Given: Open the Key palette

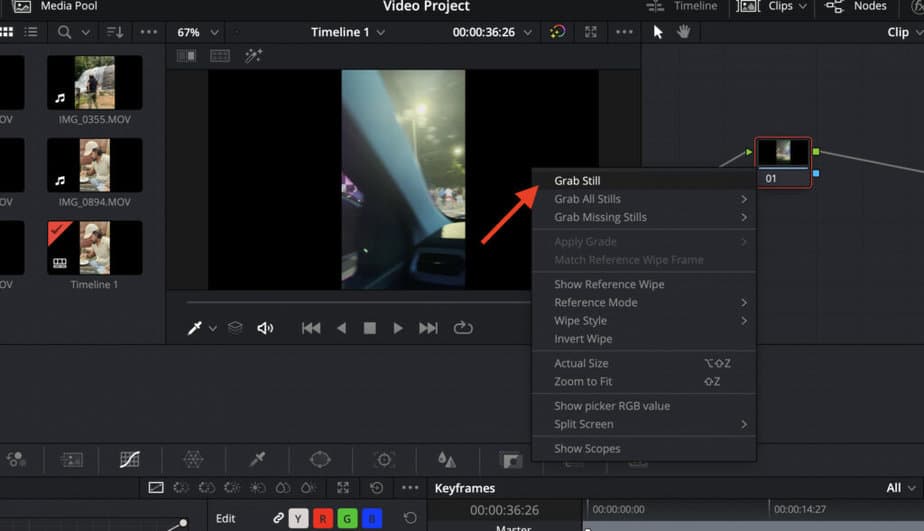Looking at the screenshot, I should 510,460.
